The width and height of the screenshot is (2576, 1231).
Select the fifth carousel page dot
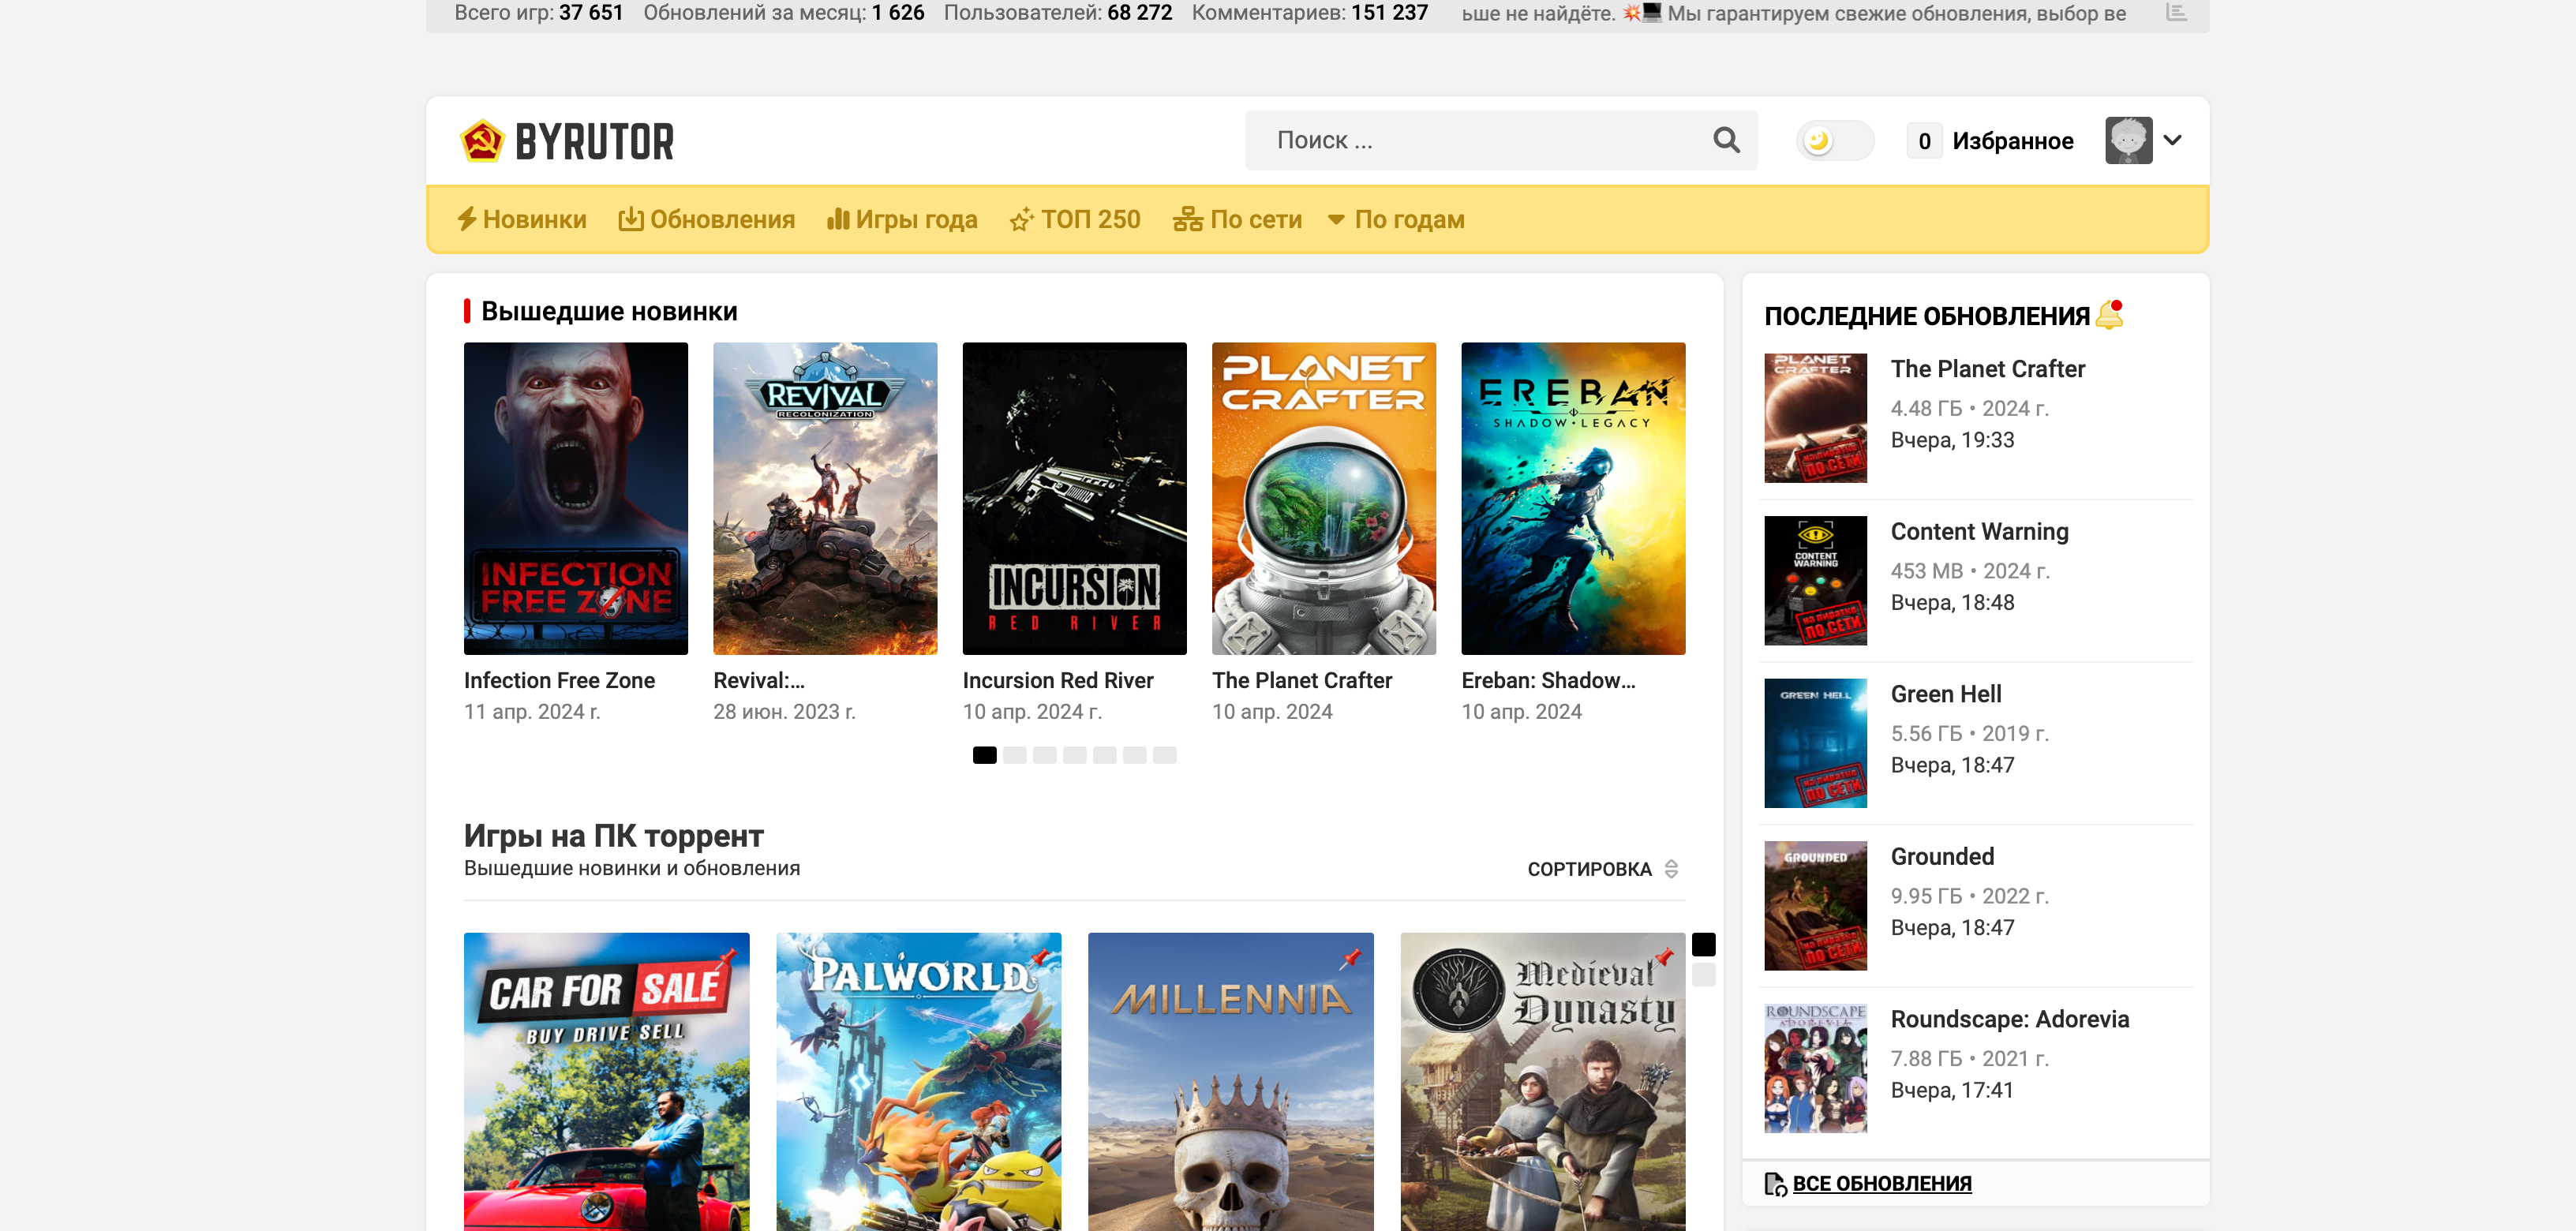tap(1104, 755)
